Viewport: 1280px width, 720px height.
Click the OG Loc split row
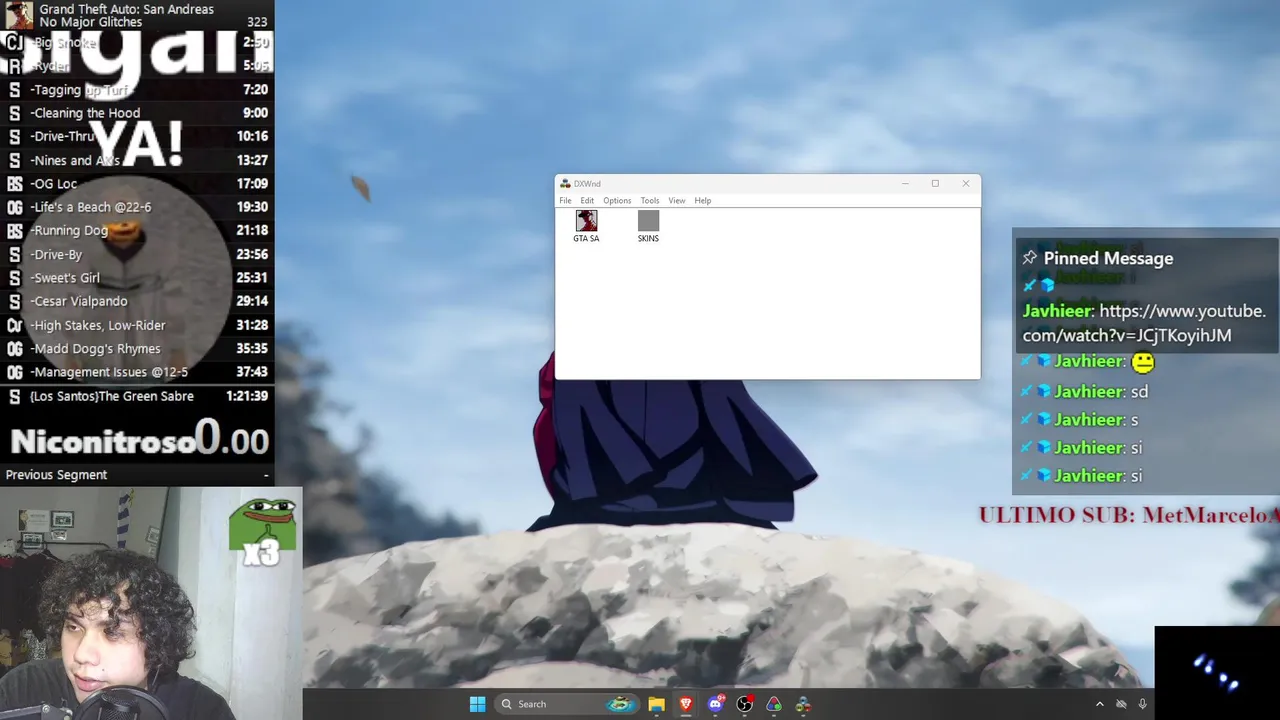(x=137, y=184)
